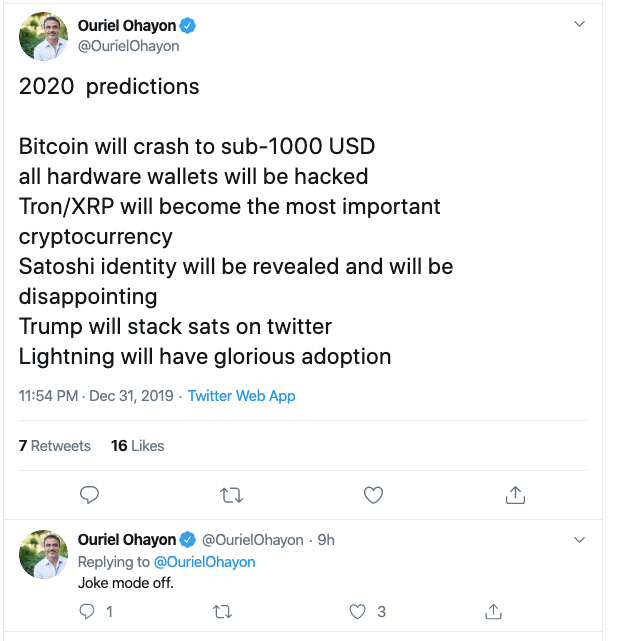Screen dimensions: 621x641
Task: Click the 11:54 PM Dec 31, 2019 timestamp
Action: (x=96, y=395)
